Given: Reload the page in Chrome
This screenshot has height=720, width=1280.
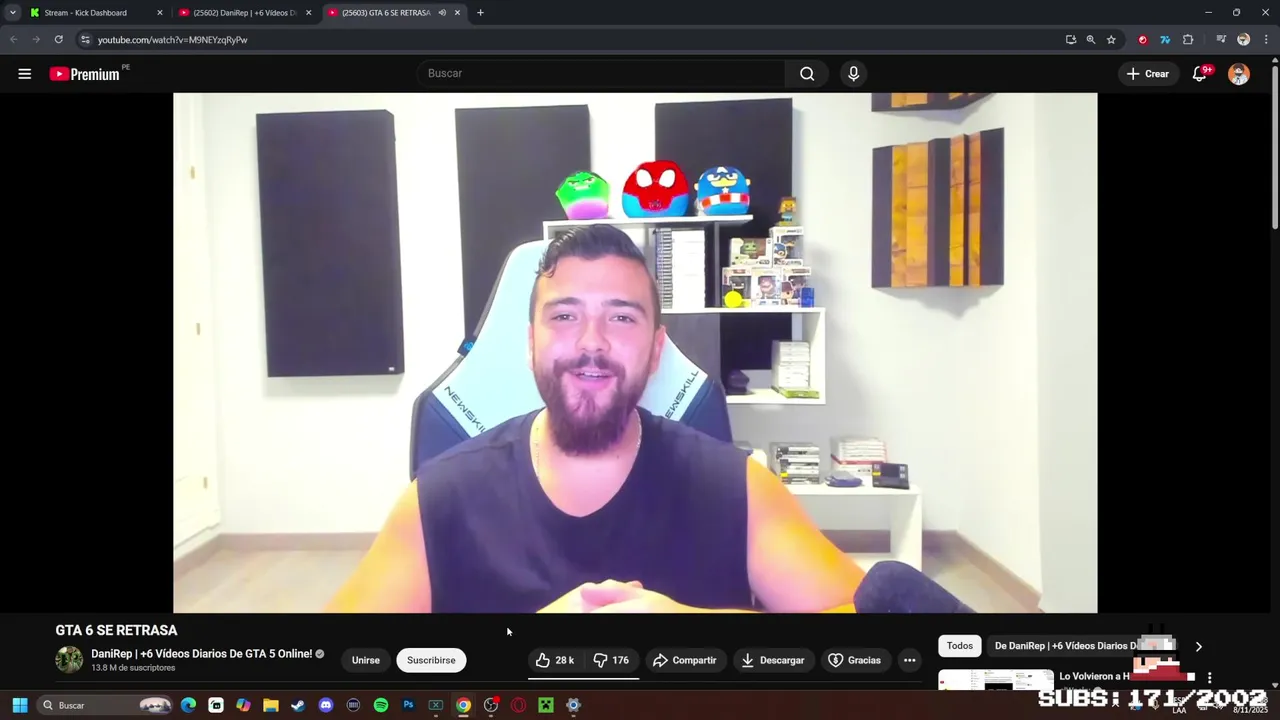Looking at the screenshot, I should [x=59, y=40].
